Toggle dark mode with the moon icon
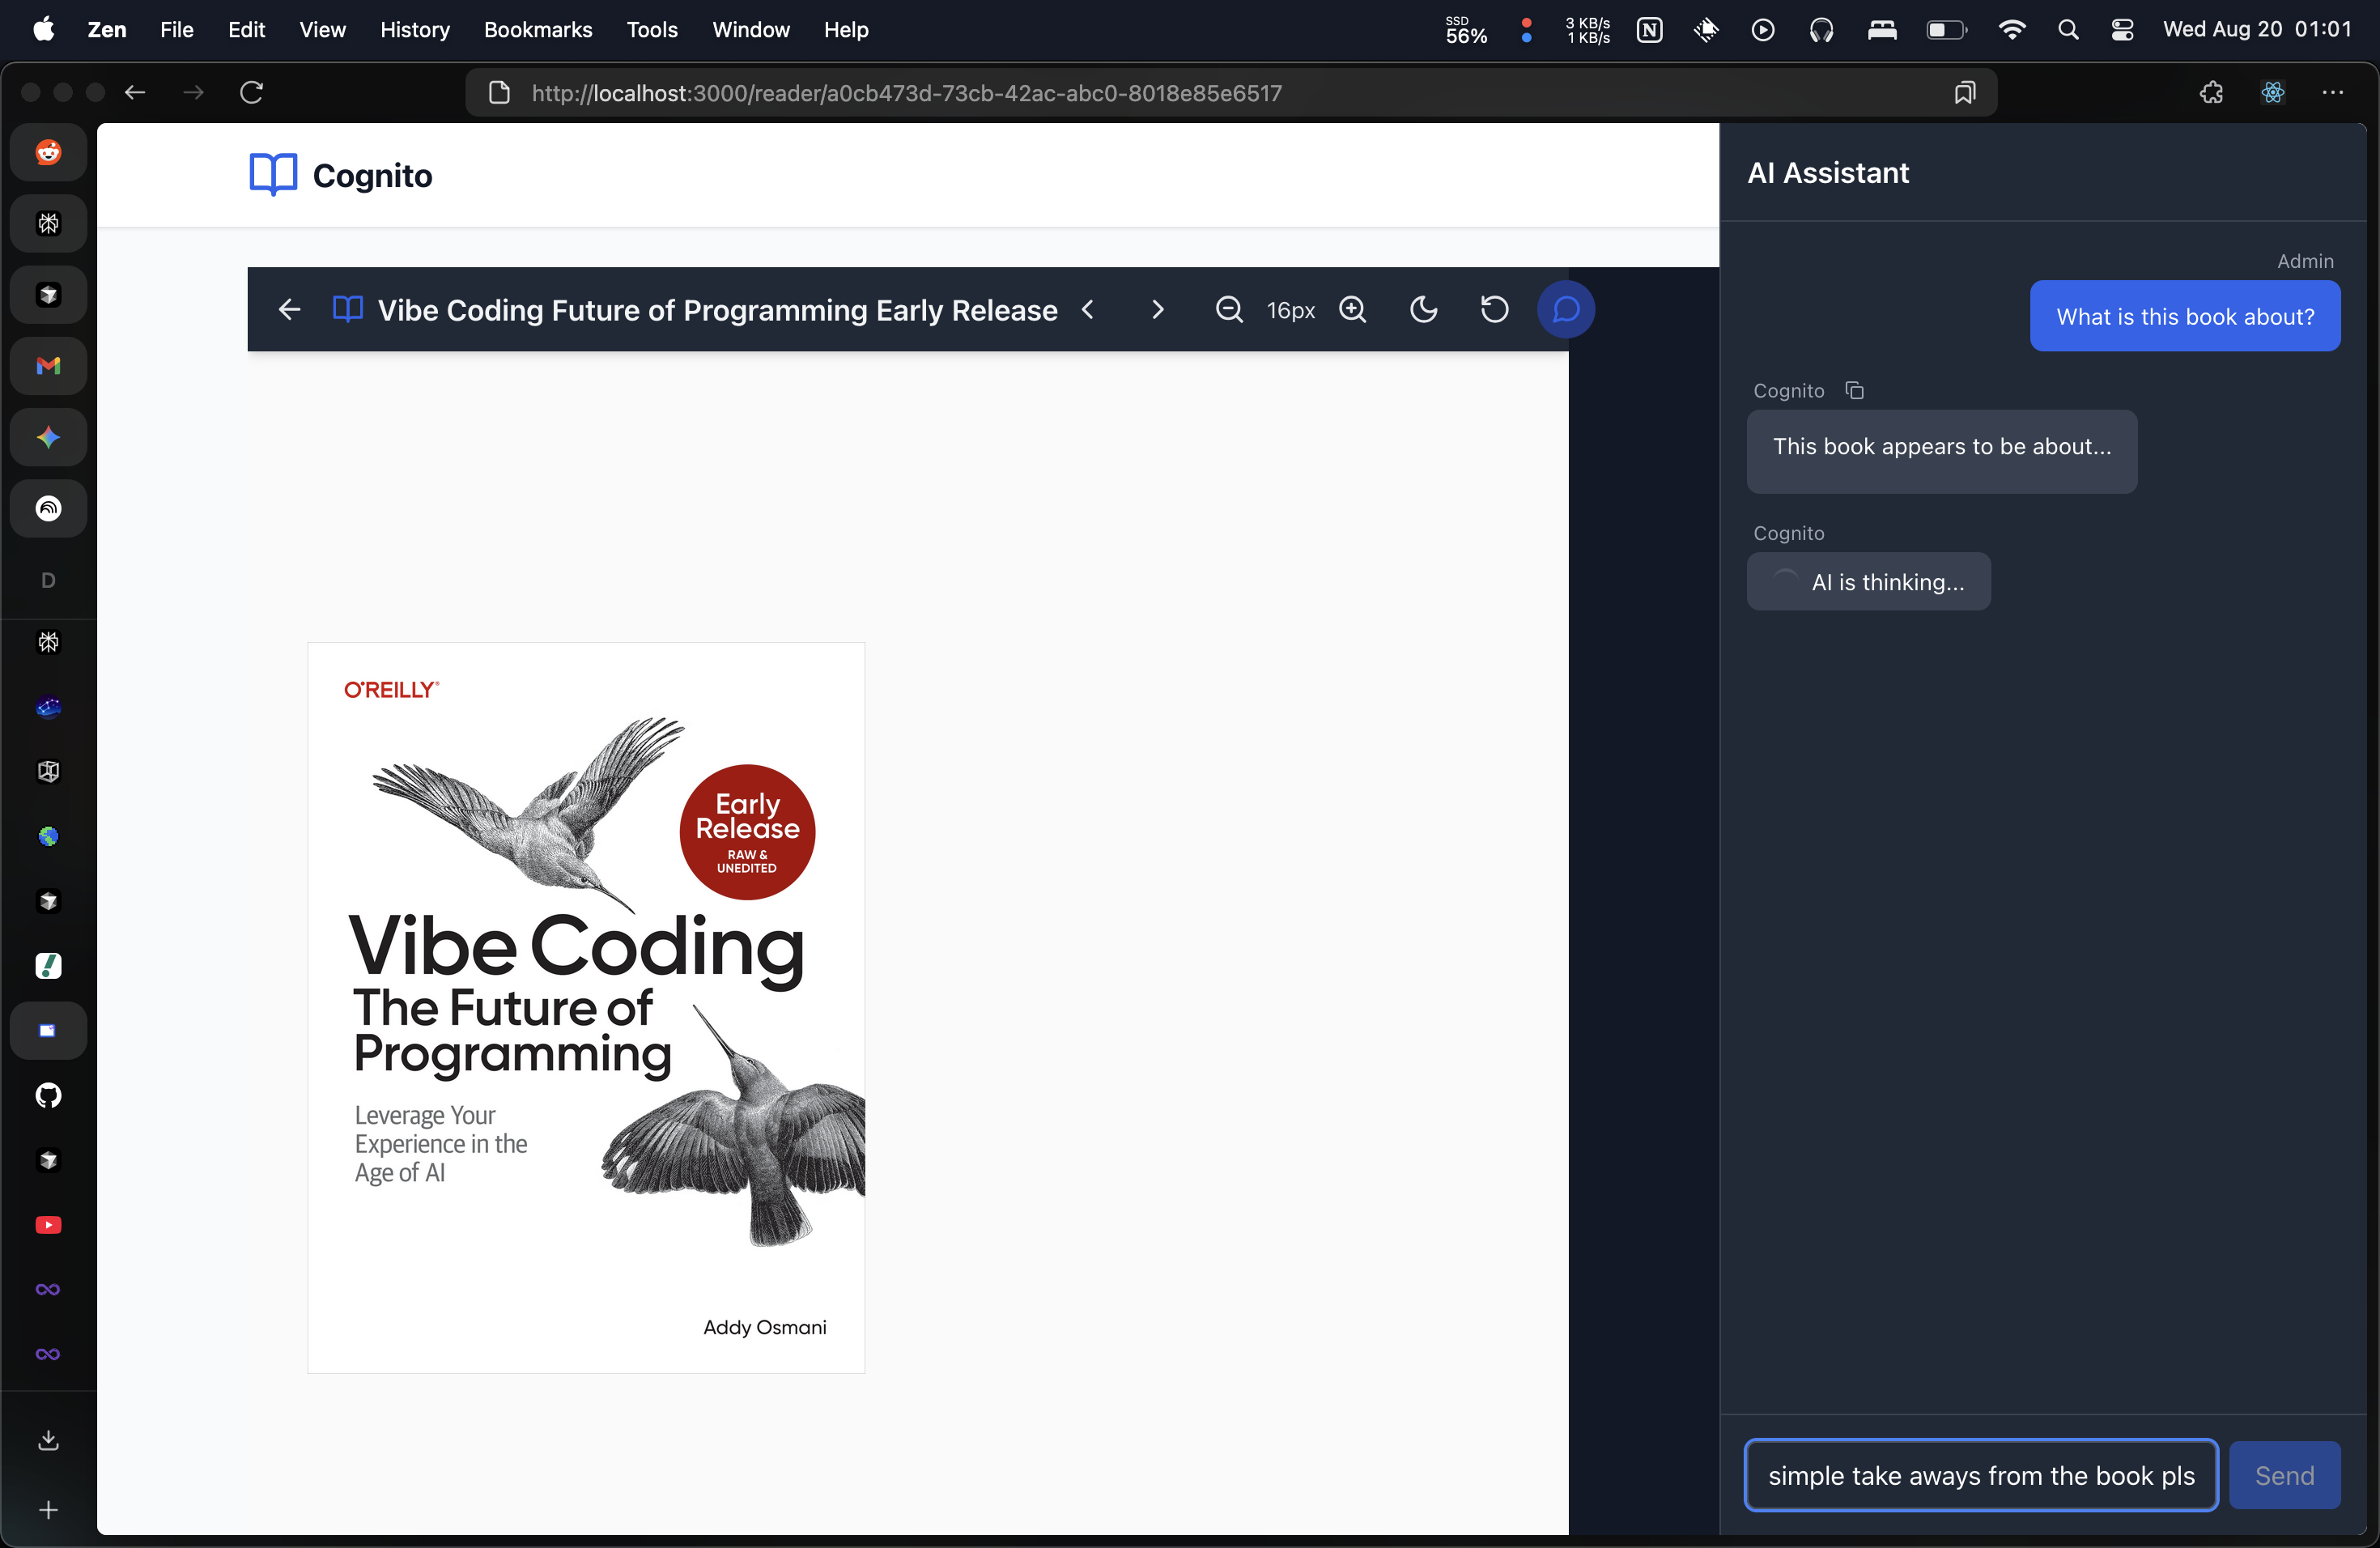Viewport: 2380px width, 1548px height. click(1423, 310)
